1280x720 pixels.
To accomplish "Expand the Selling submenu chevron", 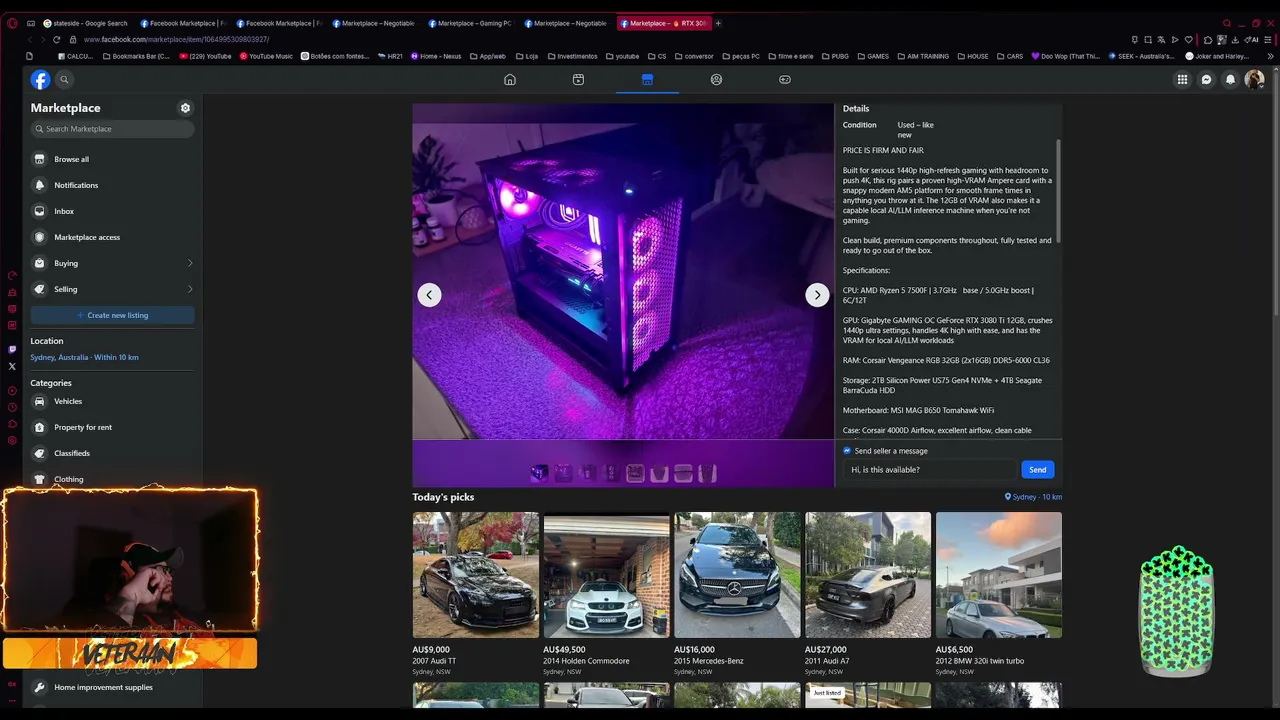I will click(x=190, y=289).
